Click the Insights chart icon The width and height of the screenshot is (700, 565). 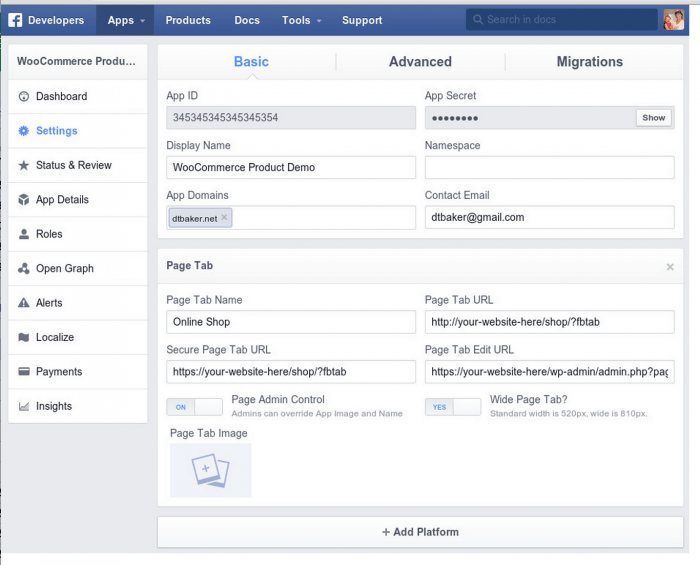(24, 406)
